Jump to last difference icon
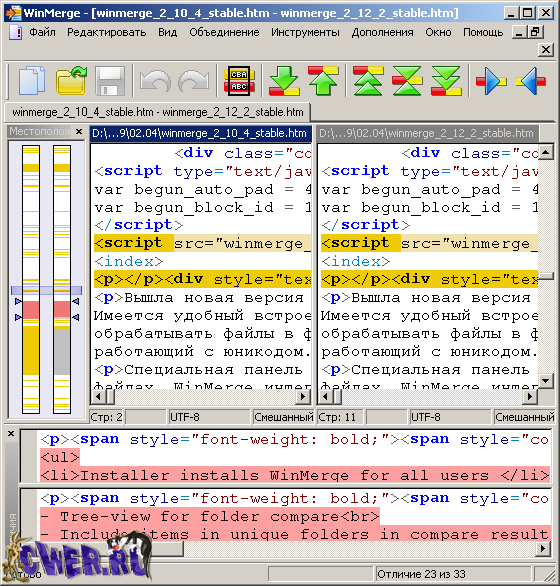This screenshot has width=560, height=586. [446, 80]
